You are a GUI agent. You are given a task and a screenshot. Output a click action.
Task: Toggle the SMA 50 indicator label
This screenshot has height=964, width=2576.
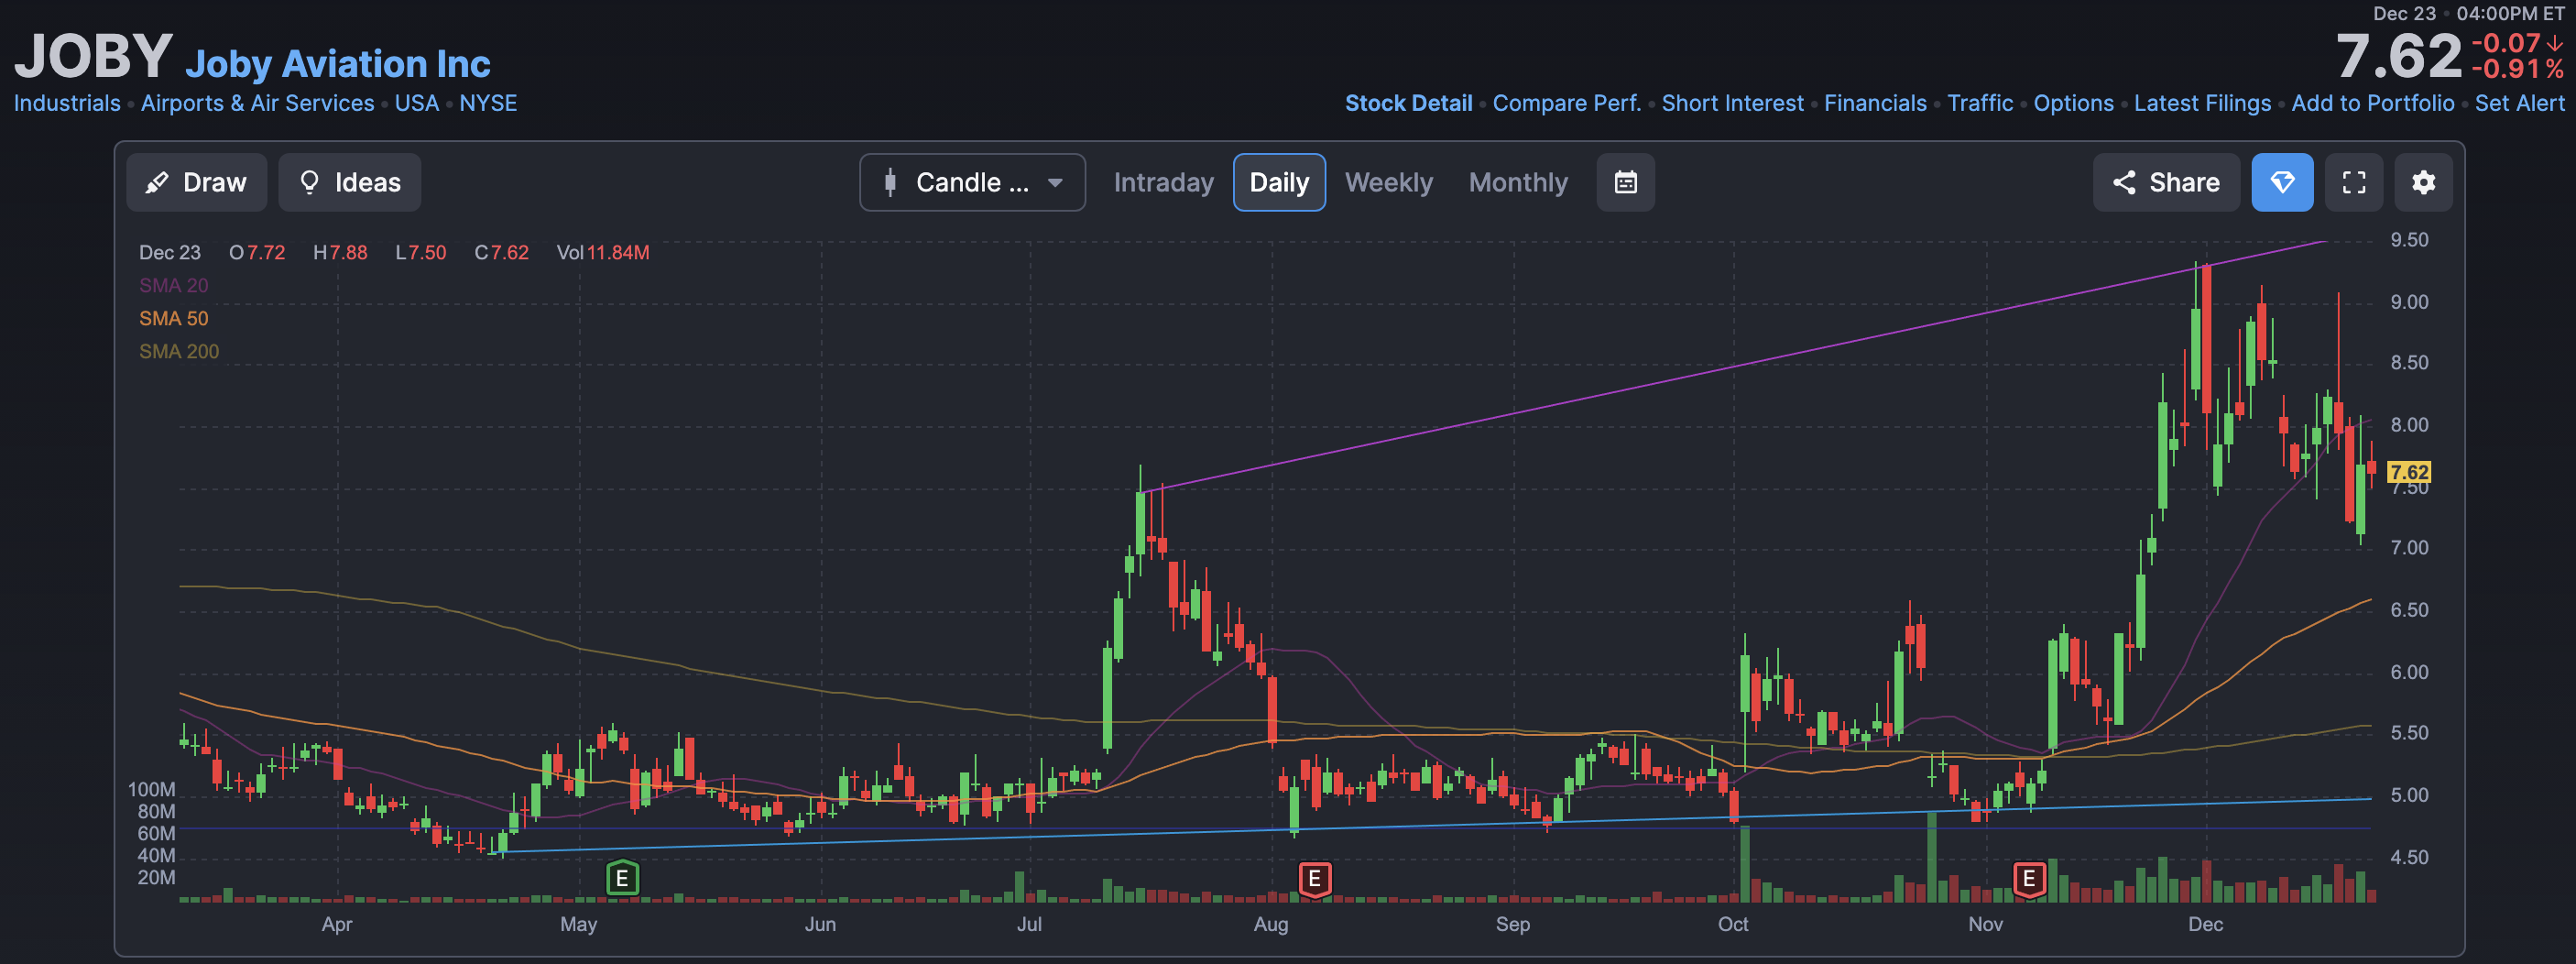click(x=173, y=318)
